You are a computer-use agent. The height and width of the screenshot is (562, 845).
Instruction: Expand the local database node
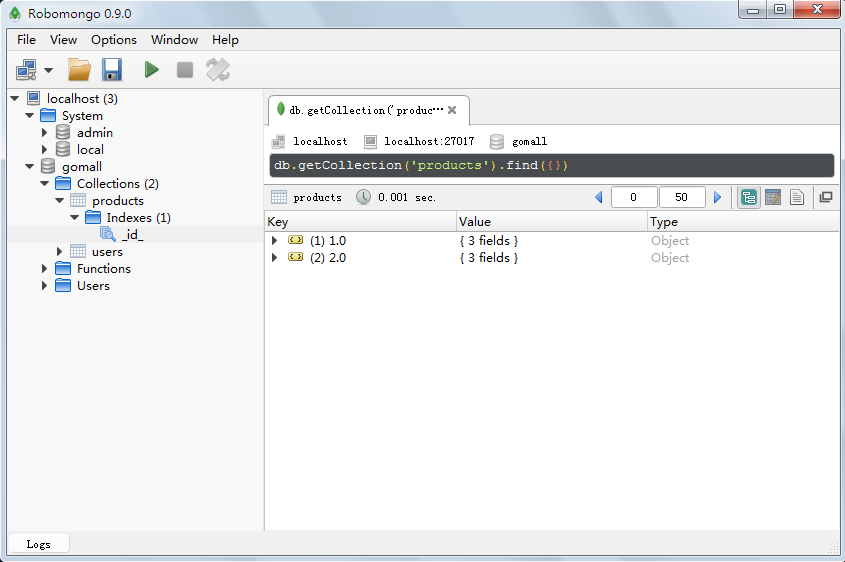pos(45,150)
